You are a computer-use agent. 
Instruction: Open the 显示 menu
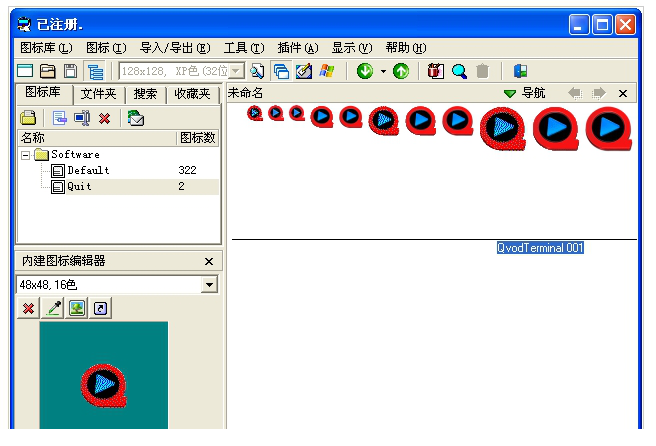coord(351,48)
